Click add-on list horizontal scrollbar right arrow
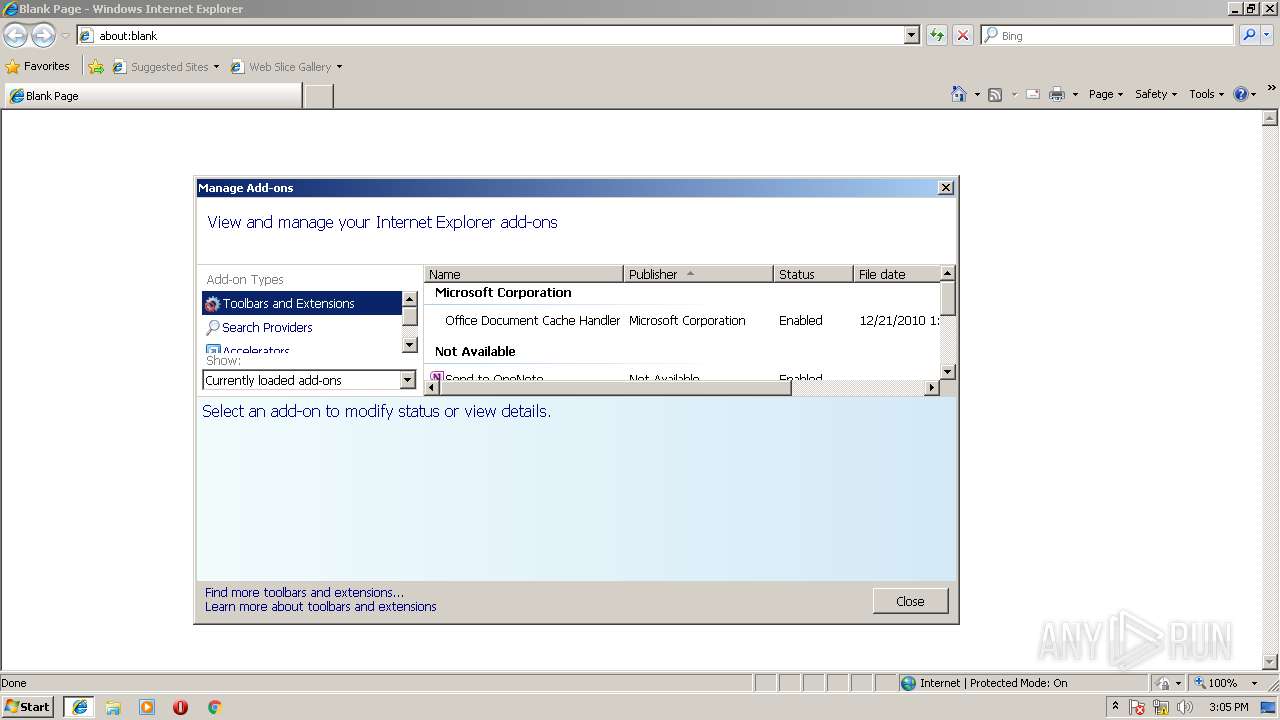Image resolution: width=1280 pixels, height=720 pixels. pos(932,387)
